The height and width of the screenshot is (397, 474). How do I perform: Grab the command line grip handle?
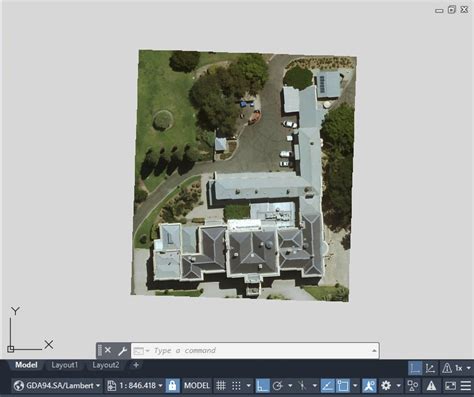click(100, 351)
